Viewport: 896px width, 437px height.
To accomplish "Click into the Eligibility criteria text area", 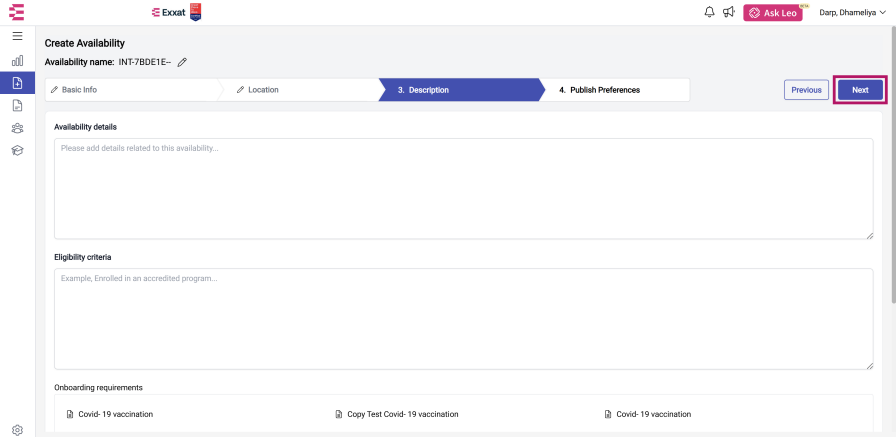I will coord(463,319).
